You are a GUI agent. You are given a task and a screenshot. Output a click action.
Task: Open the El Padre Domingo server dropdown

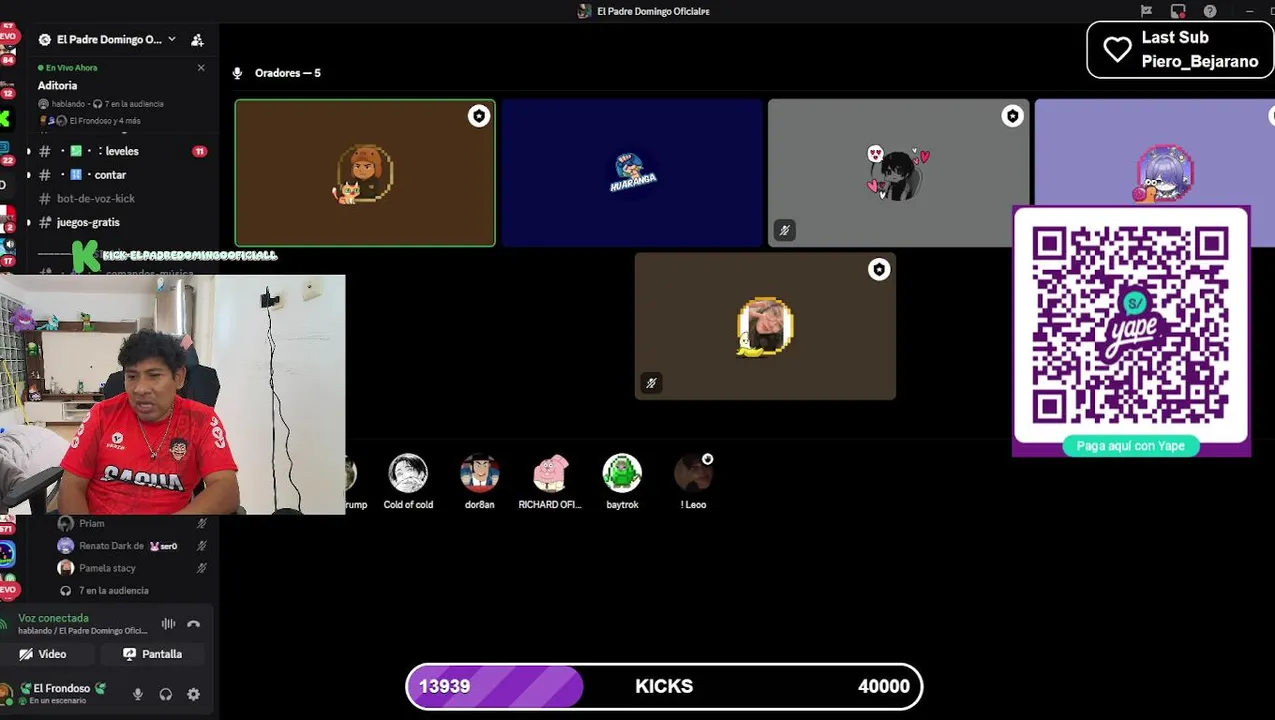pyautogui.click(x=108, y=39)
